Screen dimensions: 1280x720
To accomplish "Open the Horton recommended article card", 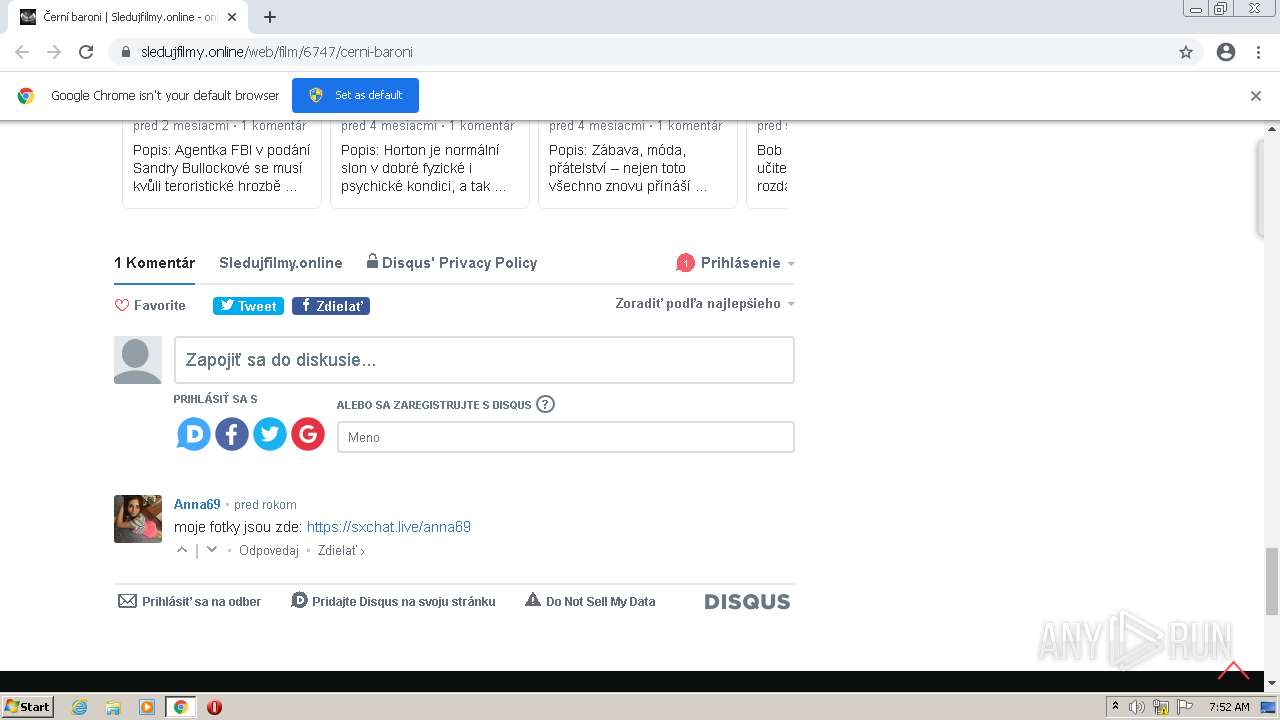I will click(x=430, y=164).
